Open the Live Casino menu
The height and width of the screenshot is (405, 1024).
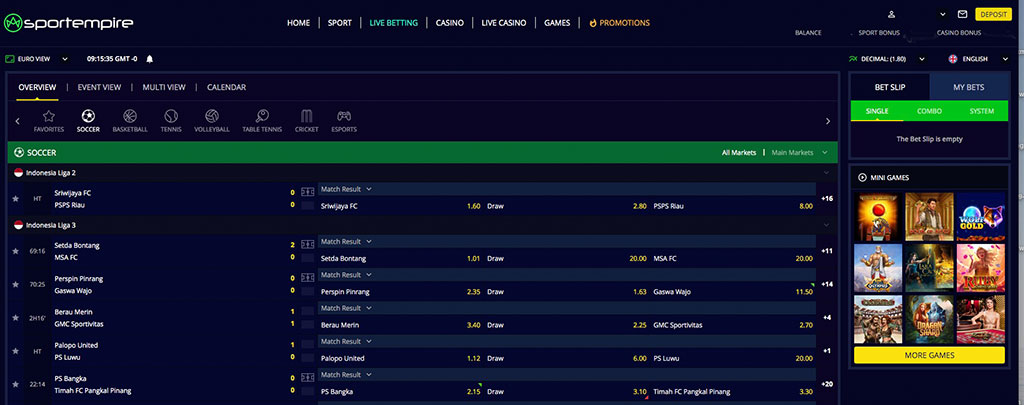point(504,23)
